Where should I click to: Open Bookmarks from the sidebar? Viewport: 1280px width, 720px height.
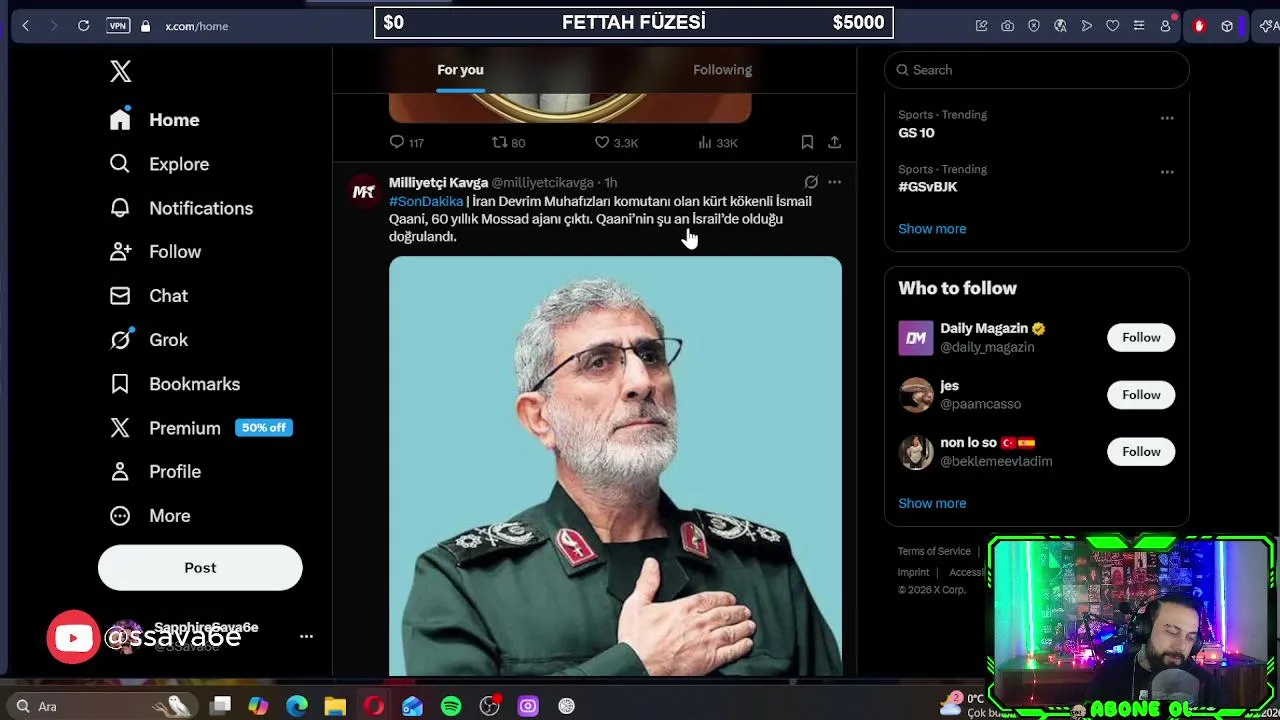[175, 384]
